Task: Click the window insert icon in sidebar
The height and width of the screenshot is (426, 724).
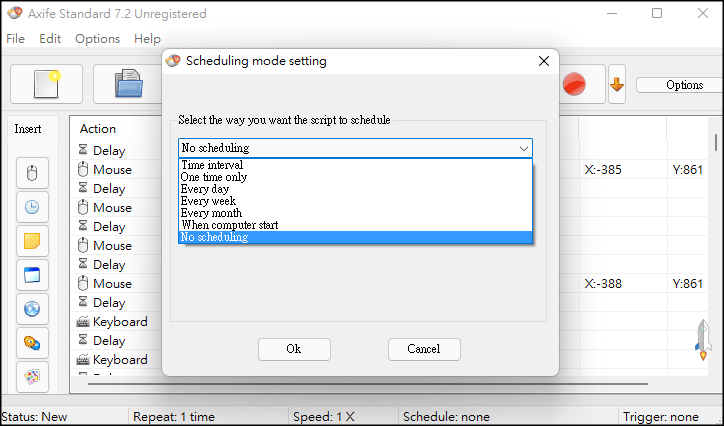Action: pyautogui.click(x=32, y=275)
